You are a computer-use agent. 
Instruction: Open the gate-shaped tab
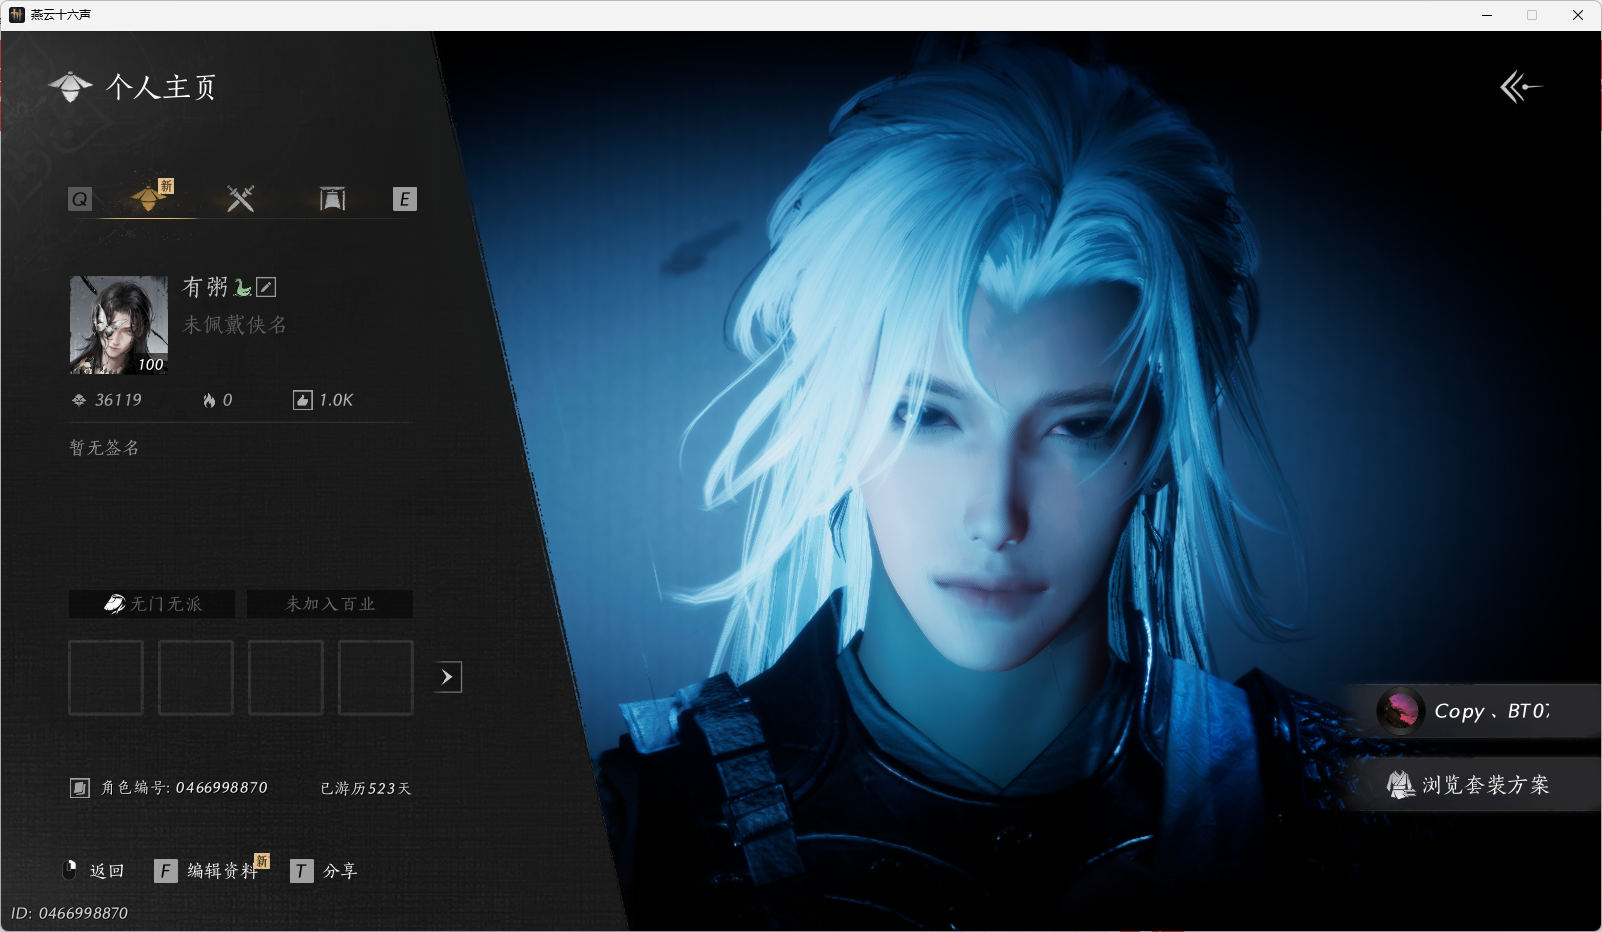coord(332,198)
